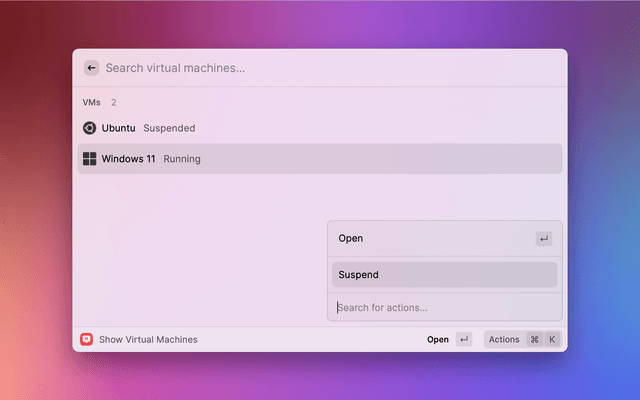Viewport: 640px width, 400px height.
Task: Click the back arrow button
Action: click(x=91, y=68)
